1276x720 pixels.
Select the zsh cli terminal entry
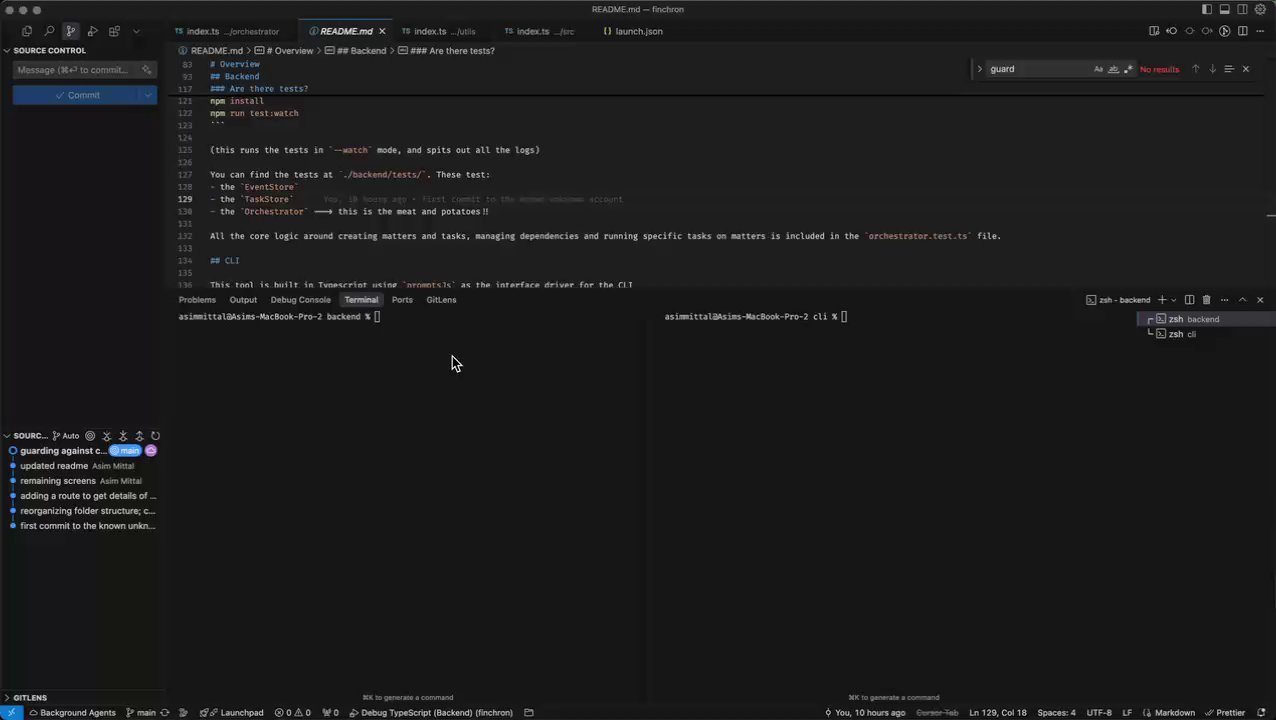[1205, 334]
